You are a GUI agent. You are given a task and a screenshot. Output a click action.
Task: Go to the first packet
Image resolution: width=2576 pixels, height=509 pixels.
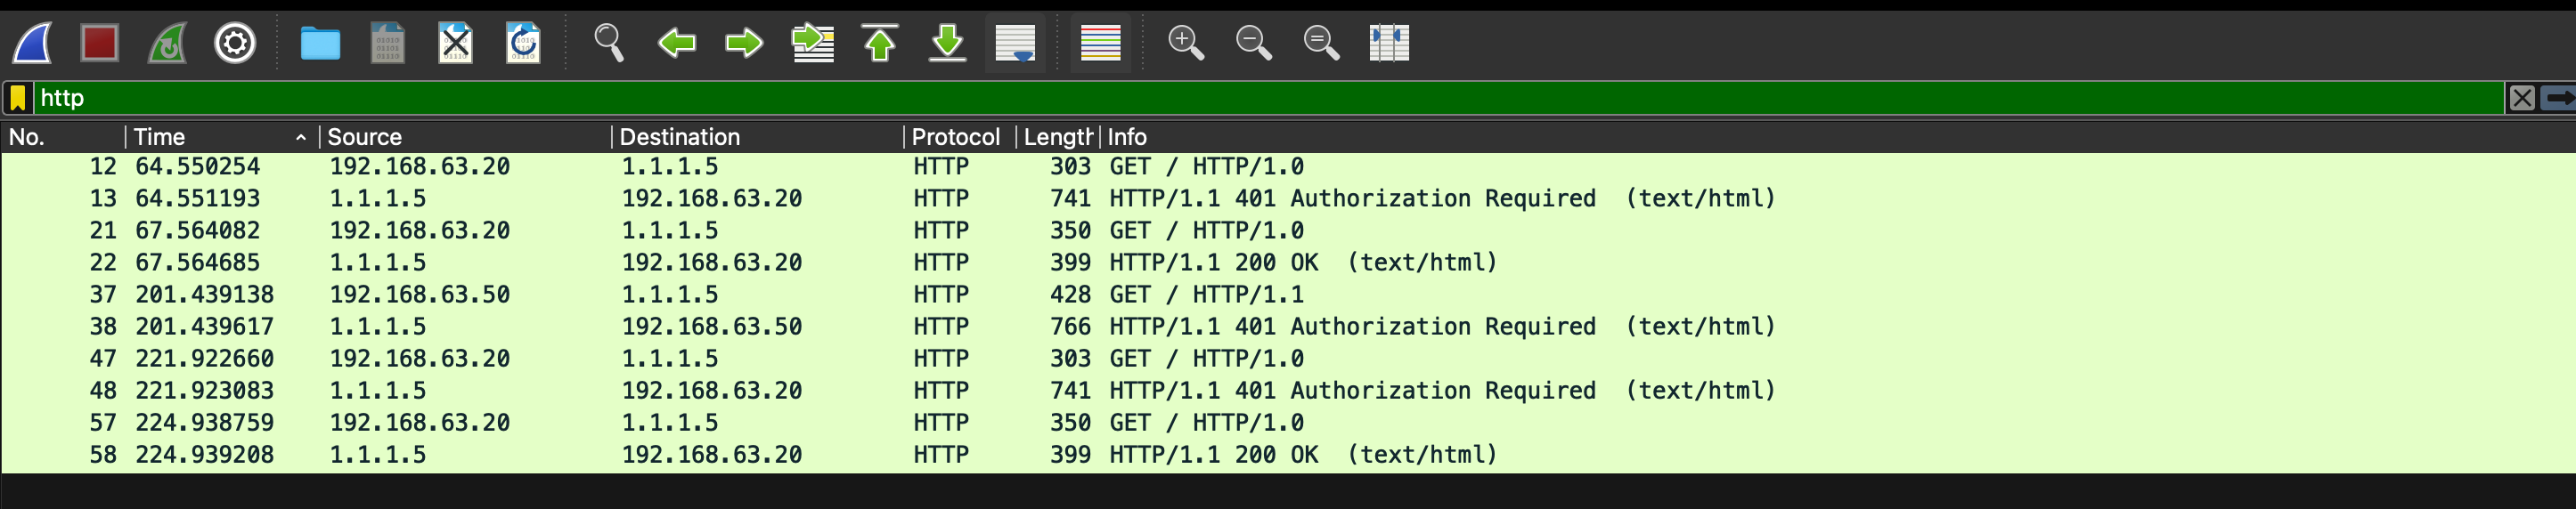tap(880, 43)
